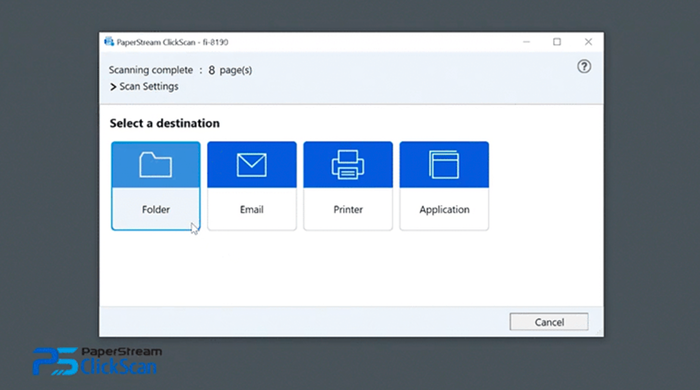Click the 'Scanning complete' status text
This screenshot has width=700, height=390.
pos(151,70)
